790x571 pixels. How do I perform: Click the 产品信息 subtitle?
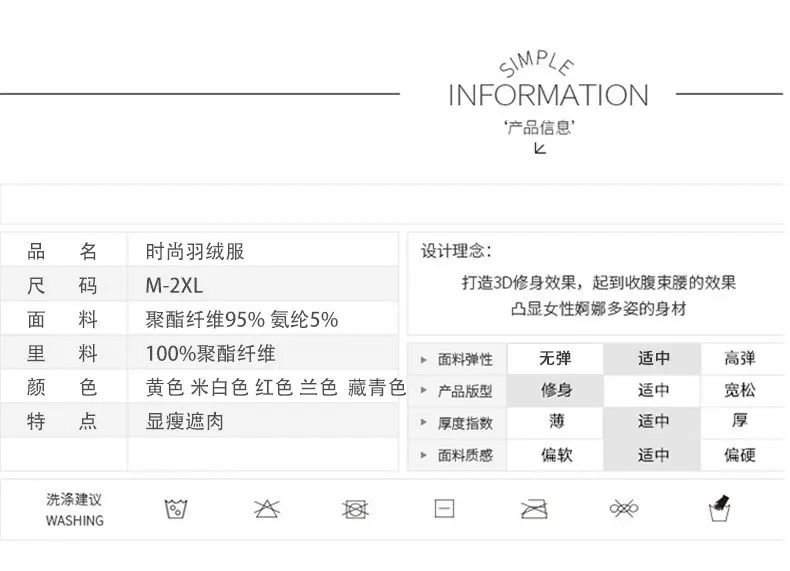tap(539, 128)
